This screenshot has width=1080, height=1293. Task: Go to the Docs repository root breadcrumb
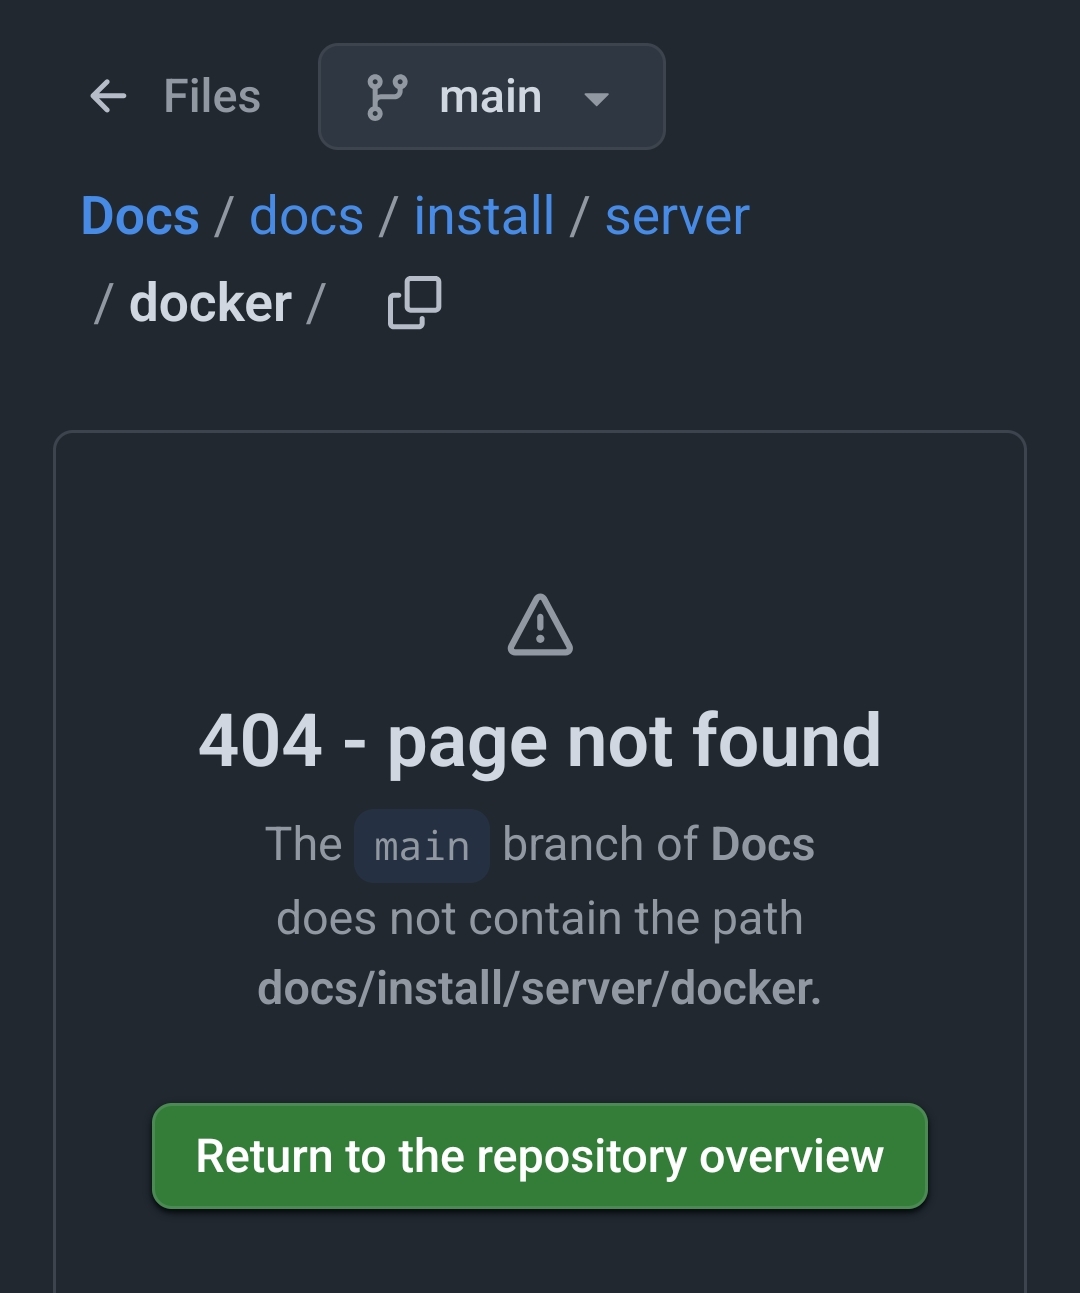140,216
